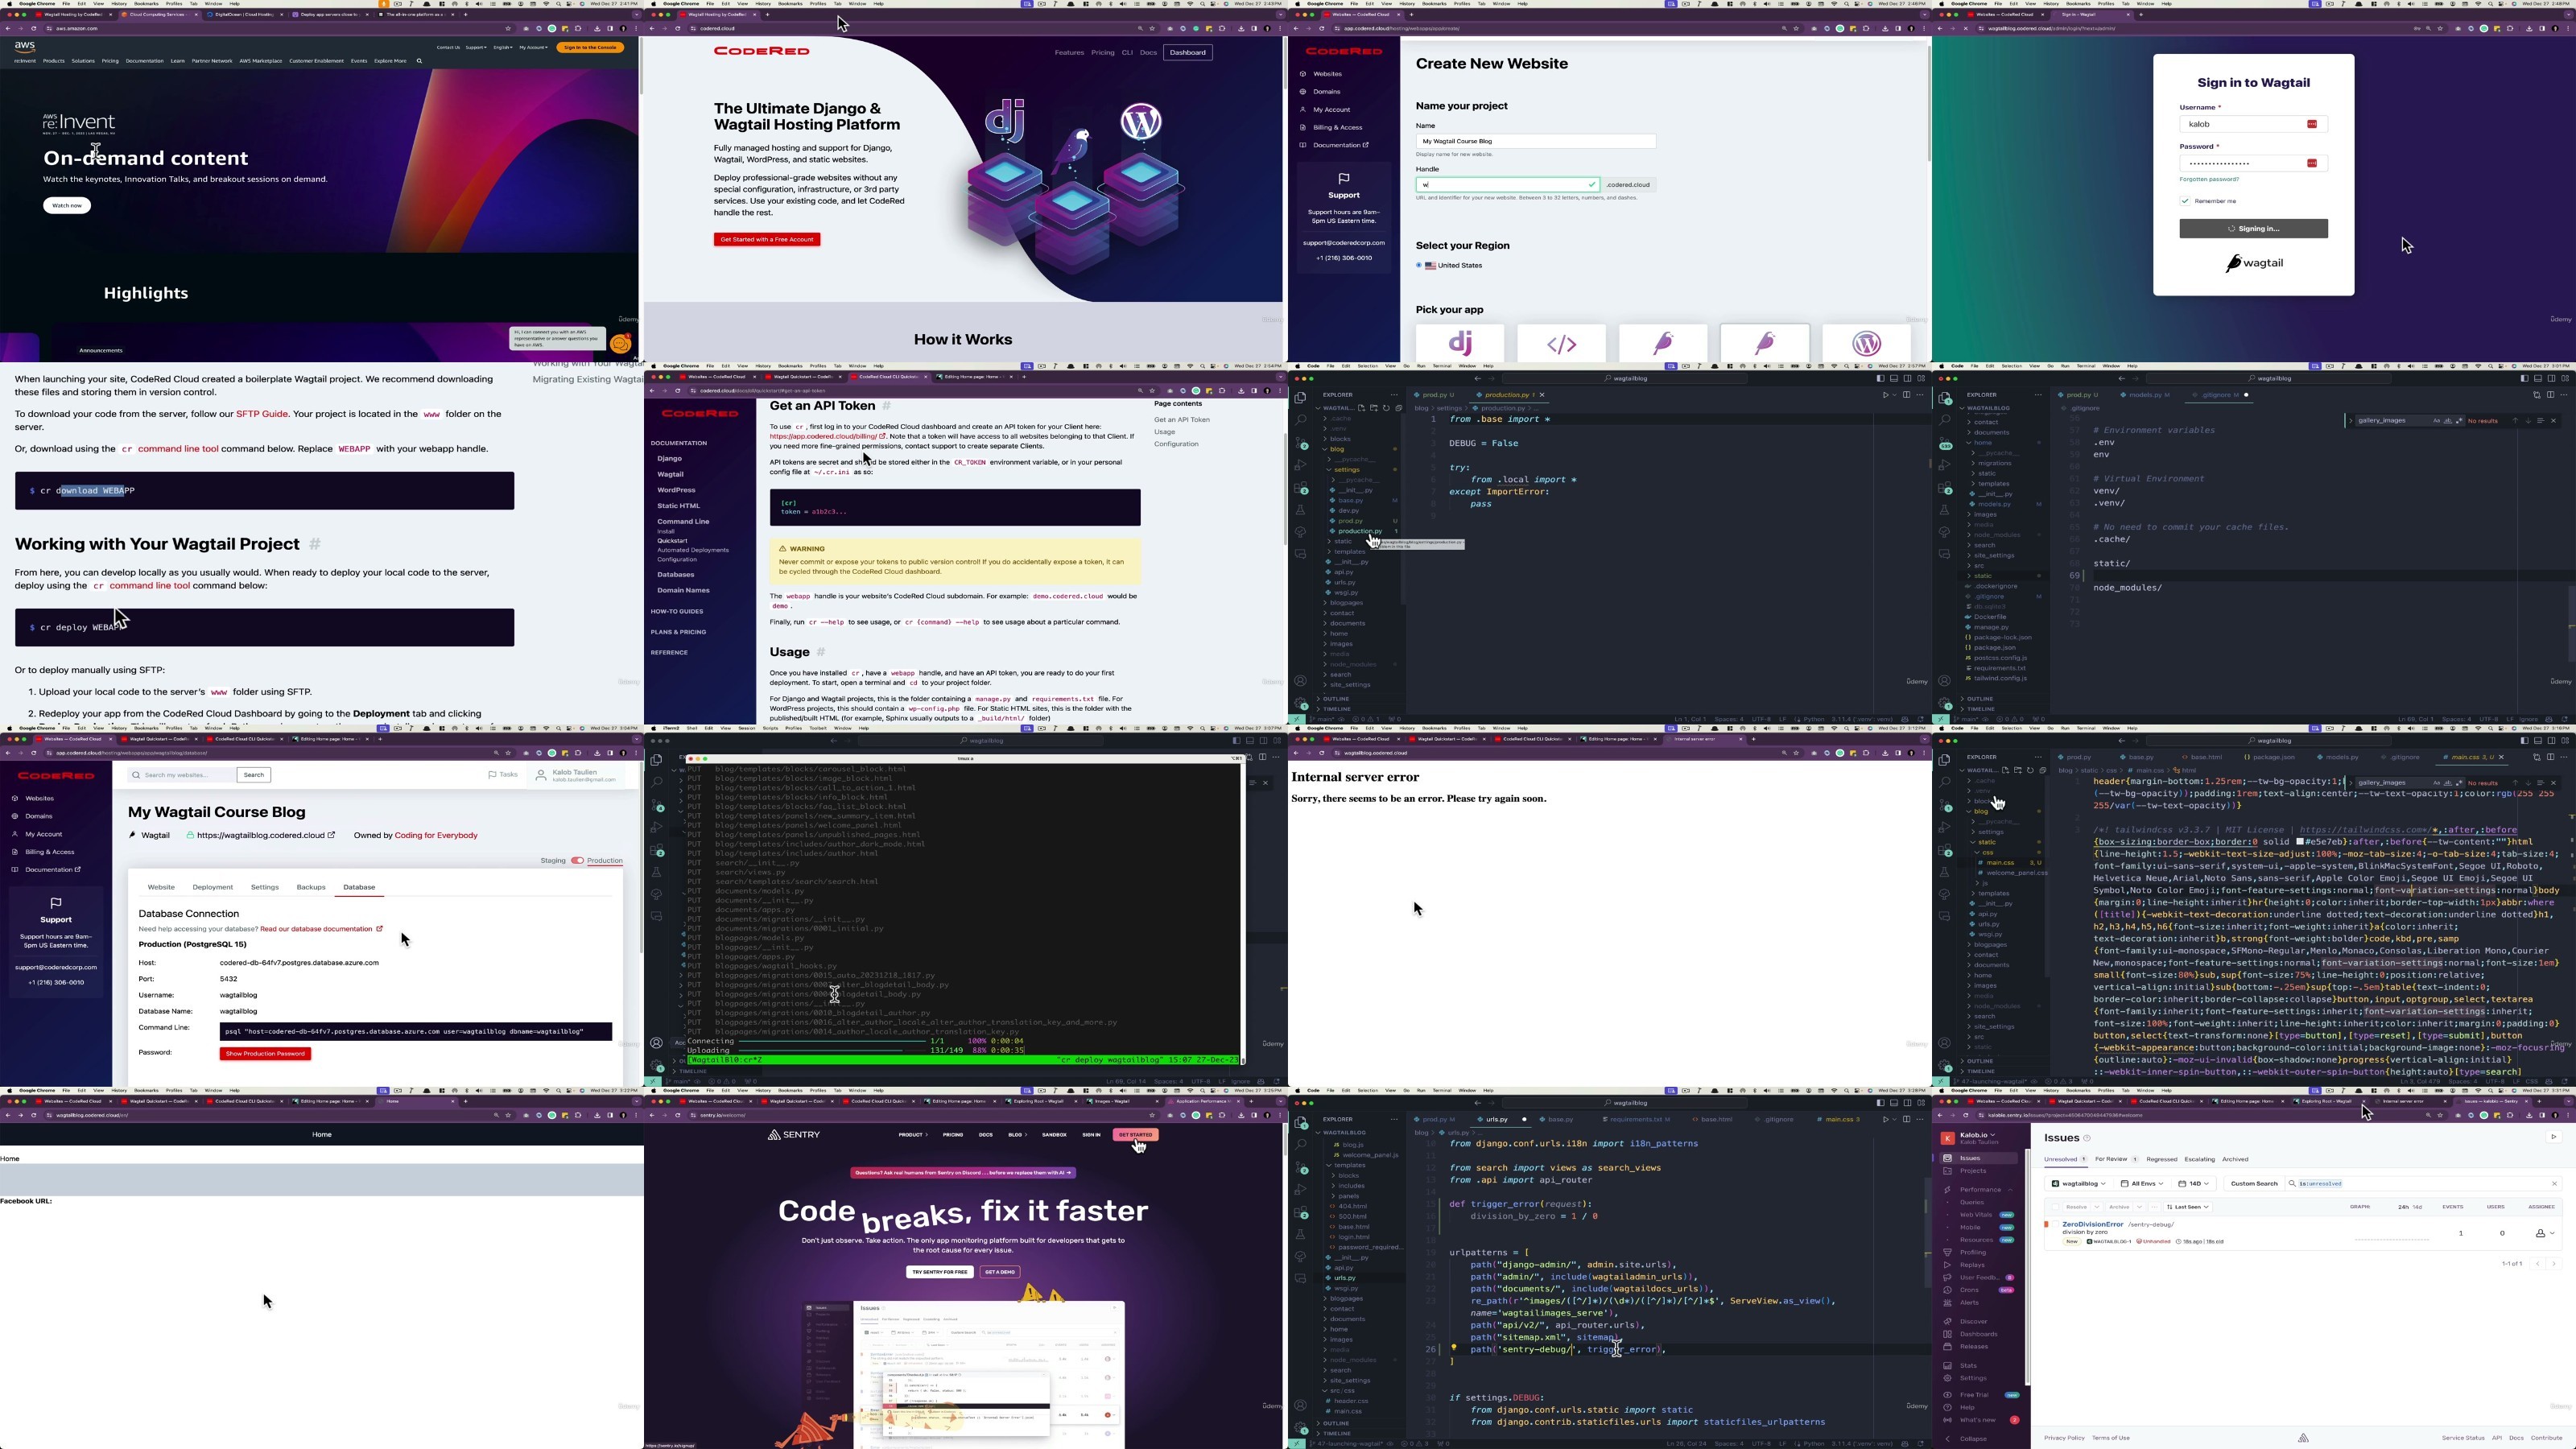
Task: Select the static HTML code-brackets app card
Action: (x=1561, y=343)
